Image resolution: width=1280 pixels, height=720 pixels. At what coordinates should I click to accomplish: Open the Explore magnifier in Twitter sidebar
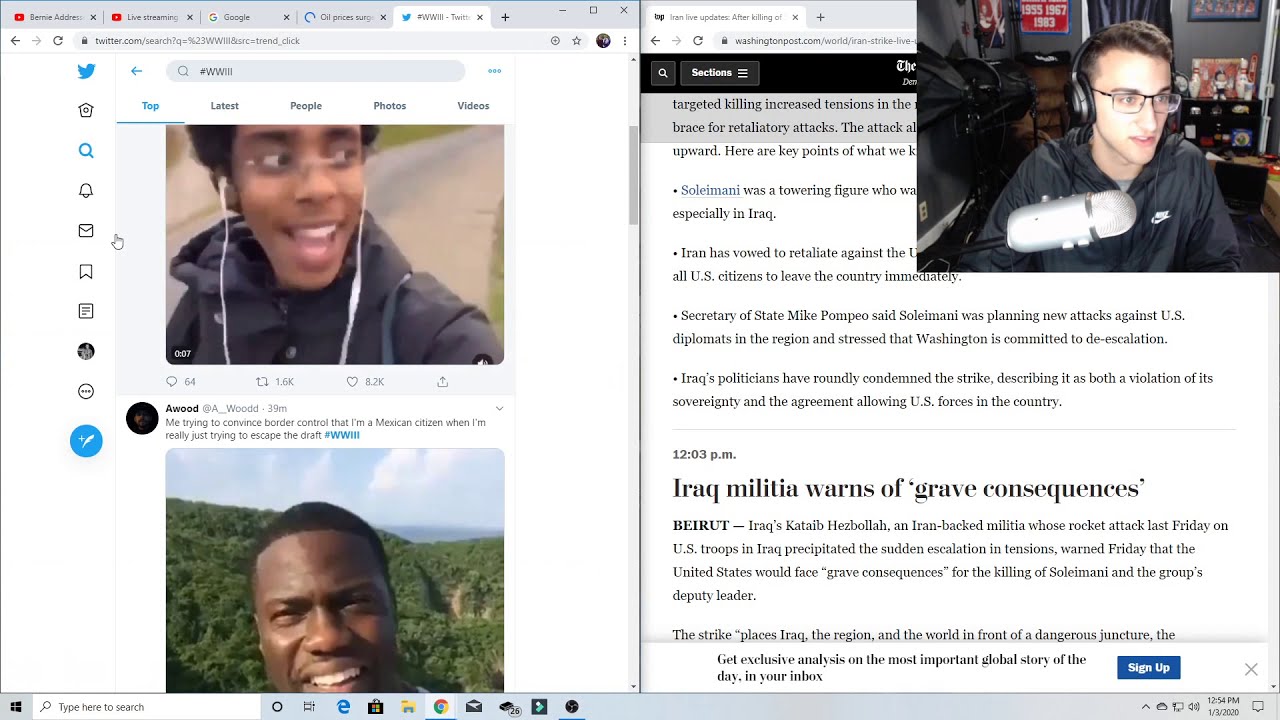tap(86, 151)
